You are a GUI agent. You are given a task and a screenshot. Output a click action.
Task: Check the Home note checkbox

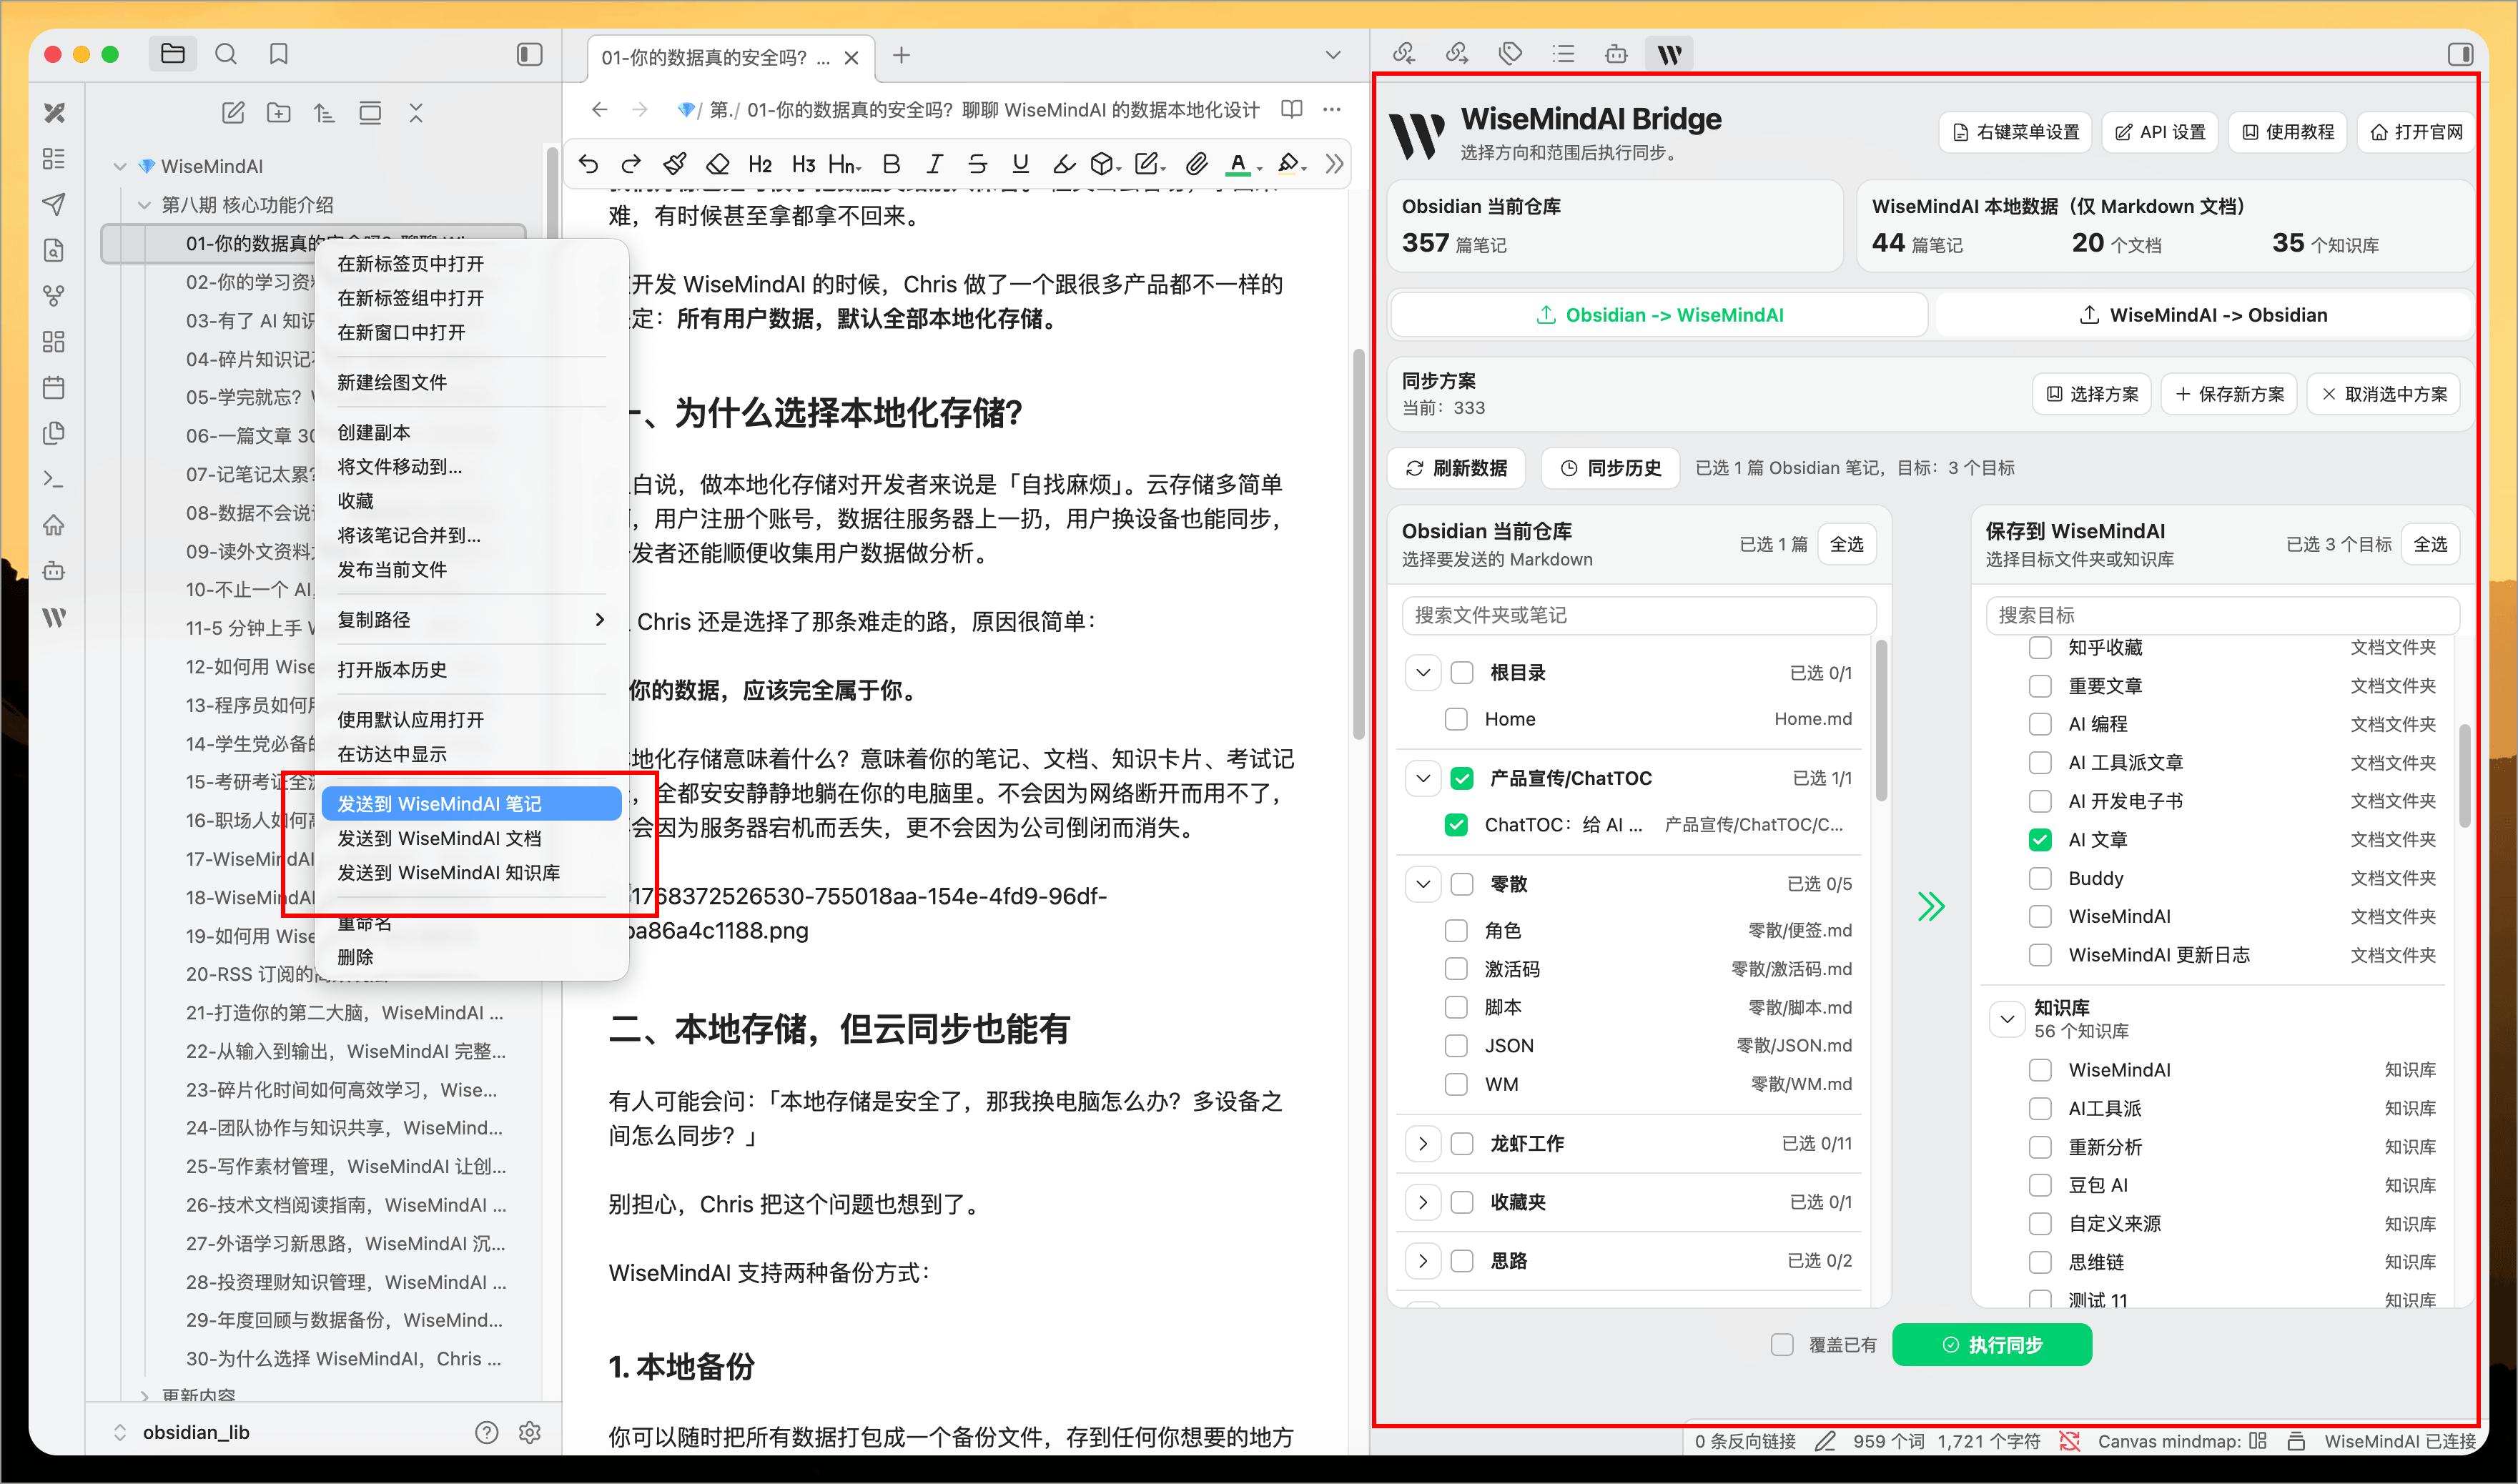pos(1456,719)
